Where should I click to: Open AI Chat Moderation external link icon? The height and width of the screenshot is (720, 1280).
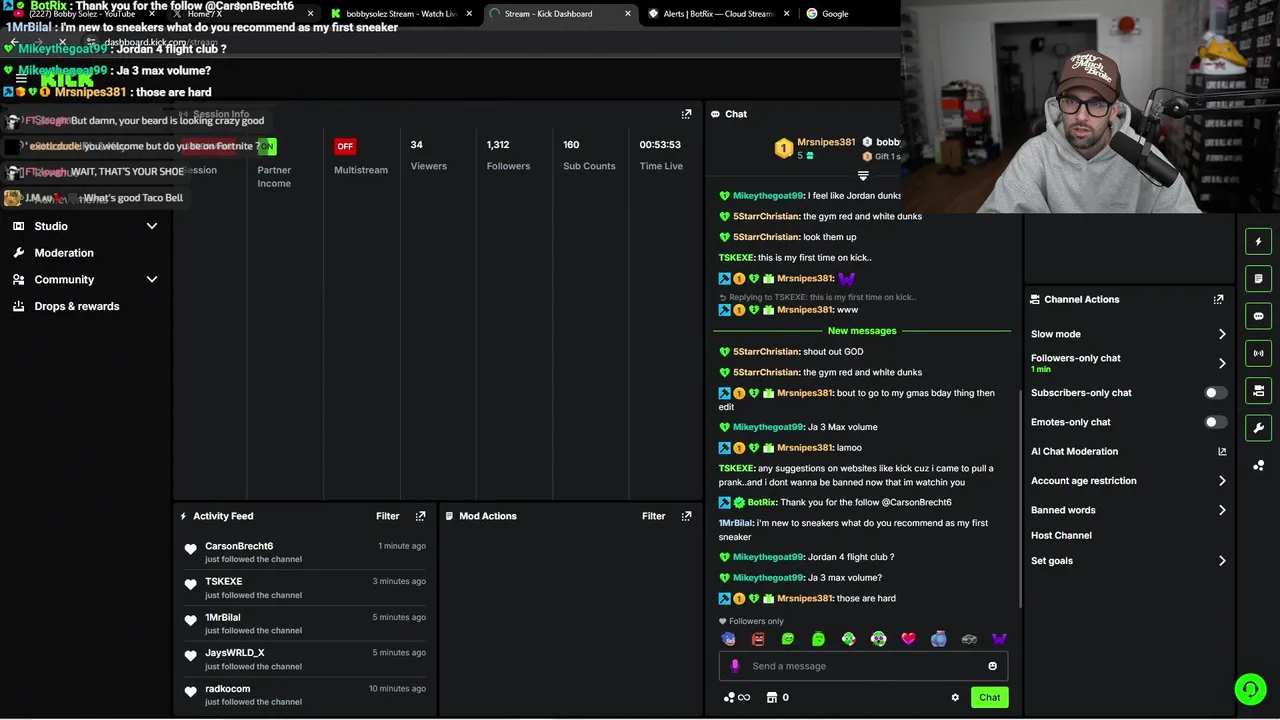coord(1222,452)
